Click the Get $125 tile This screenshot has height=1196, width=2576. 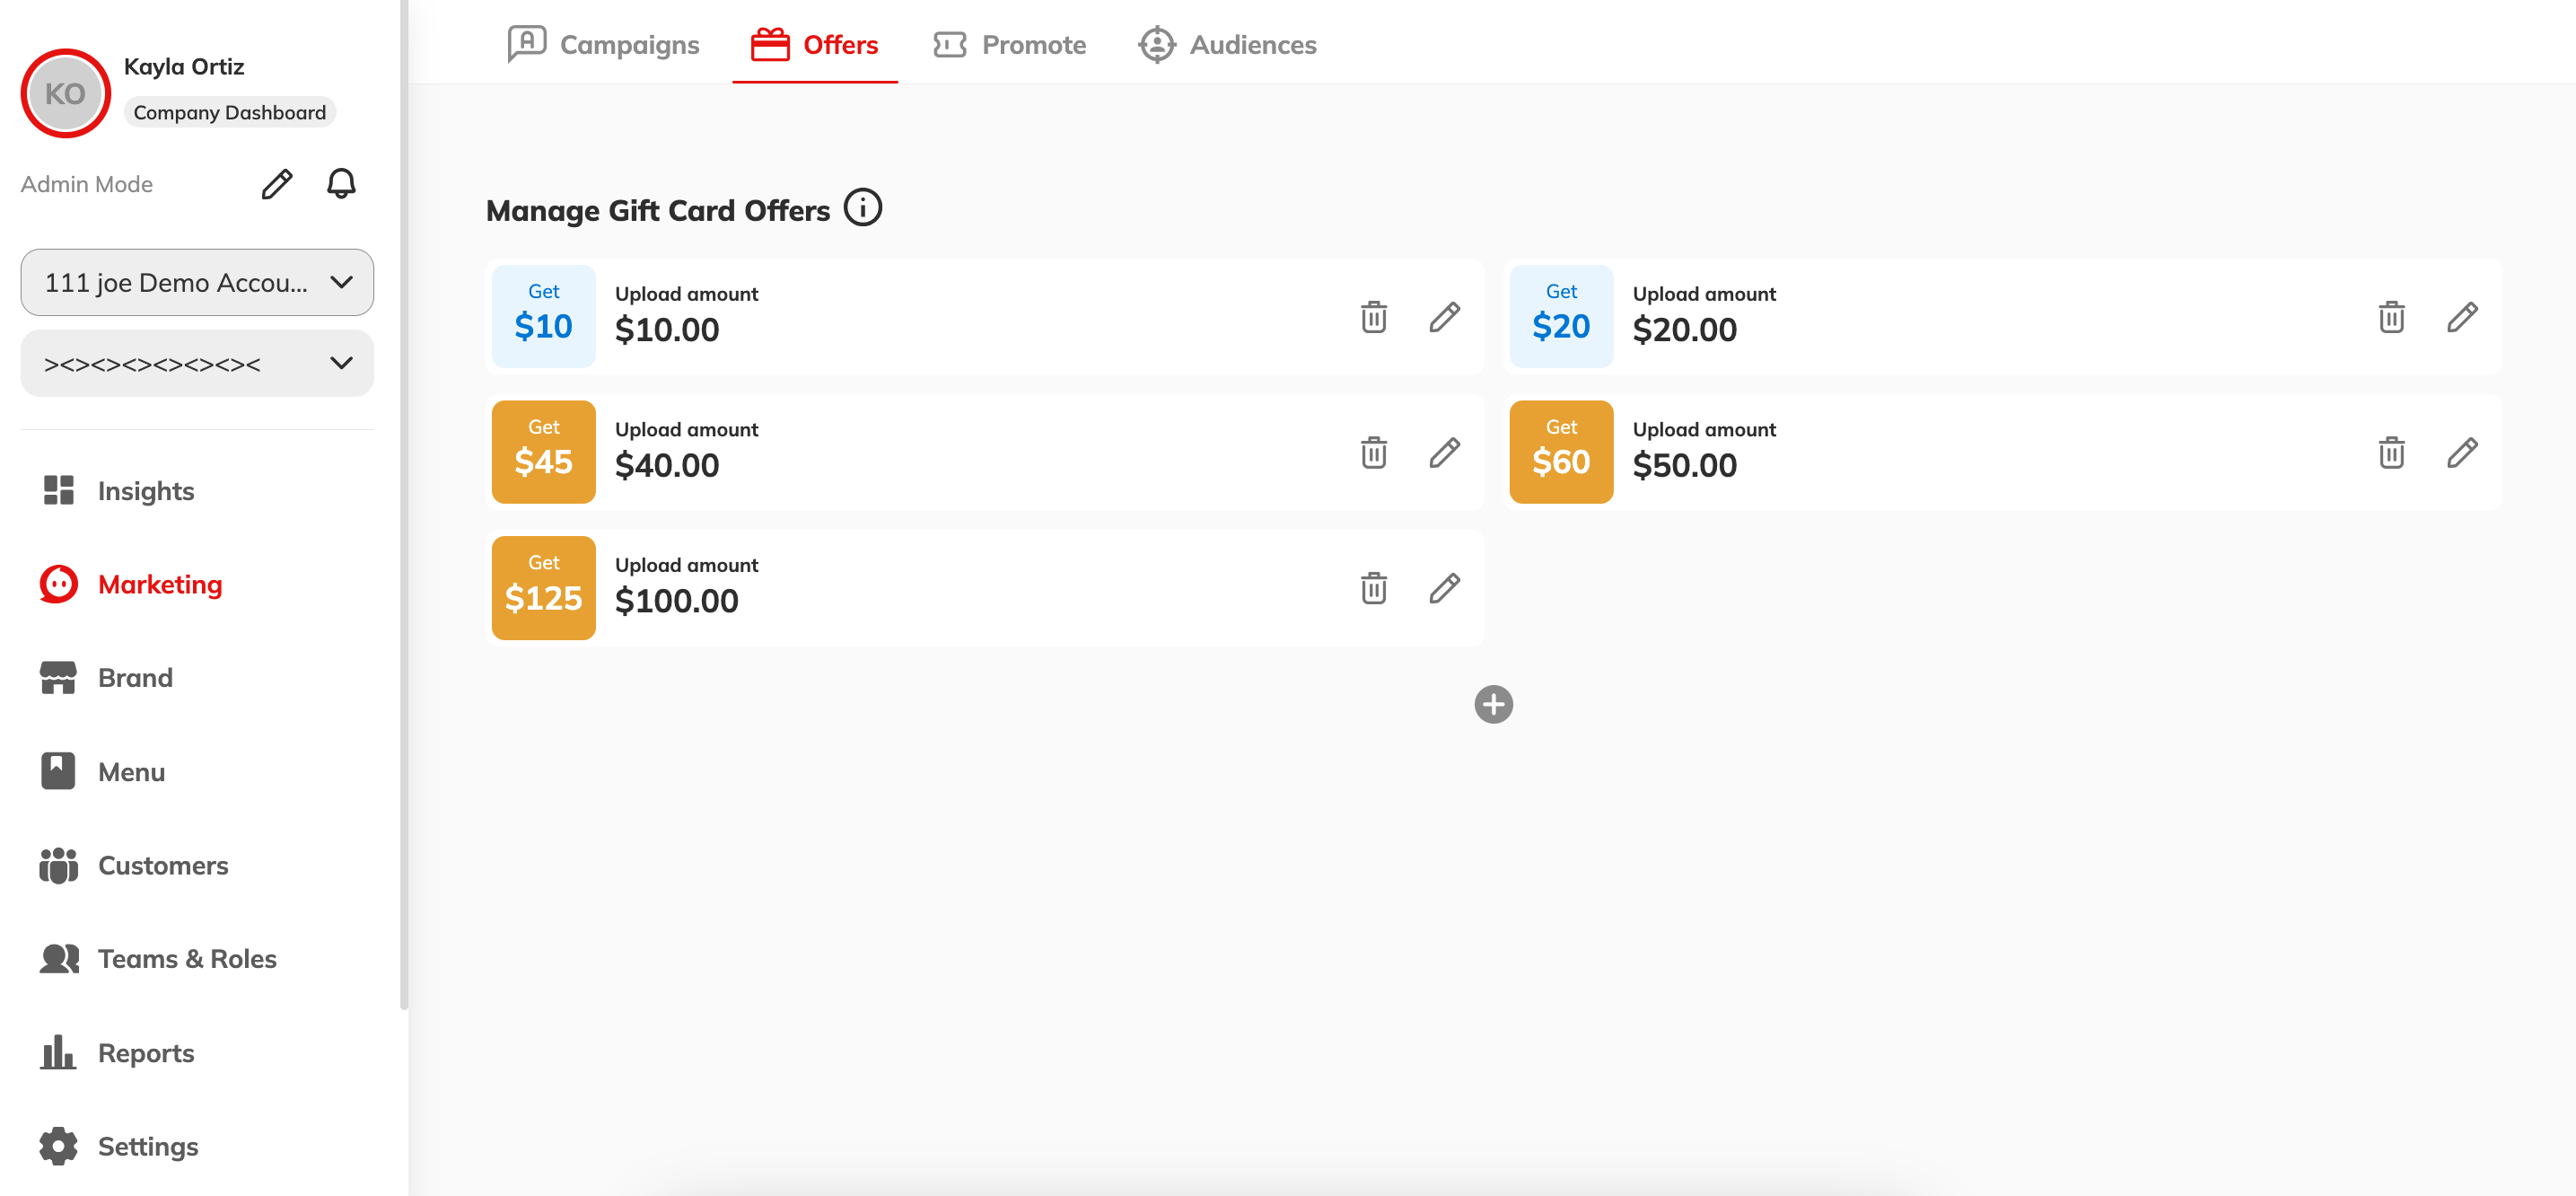coord(543,588)
